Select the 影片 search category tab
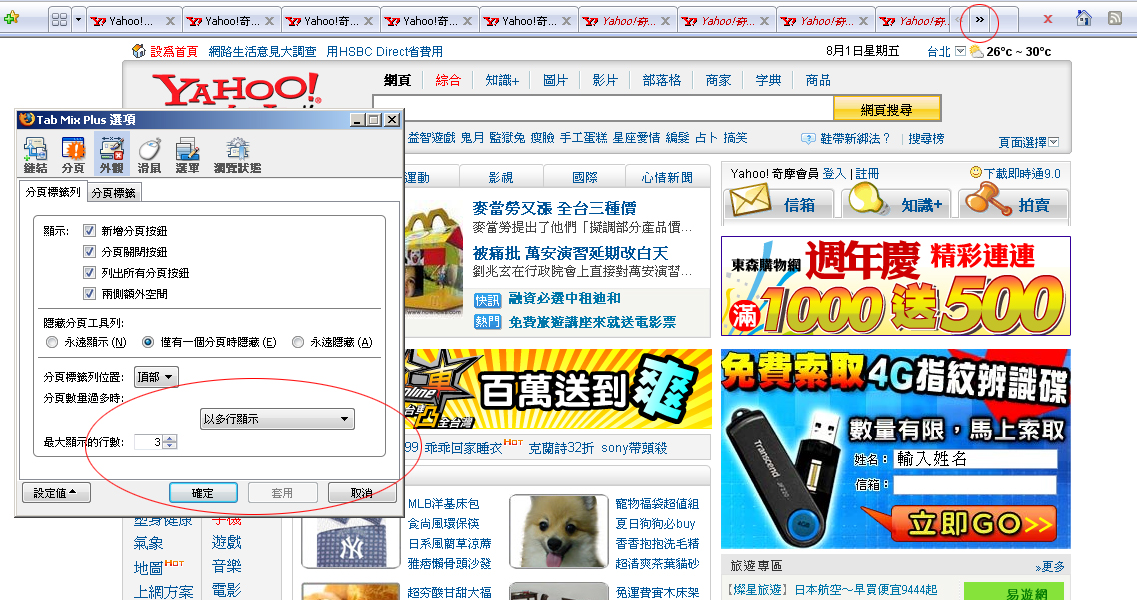The height and width of the screenshot is (600, 1137). pos(605,81)
